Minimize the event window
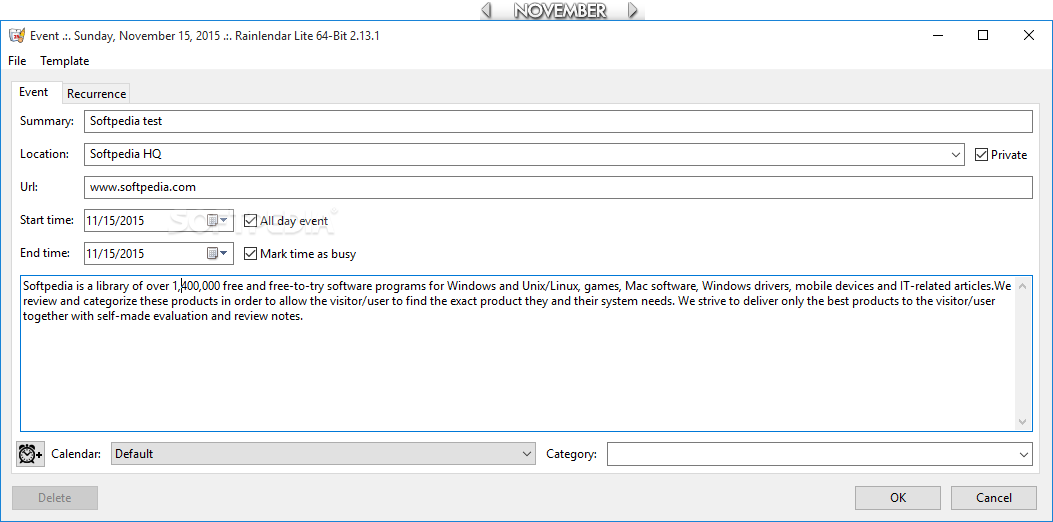The width and height of the screenshot is (1053, 522). 937,36
